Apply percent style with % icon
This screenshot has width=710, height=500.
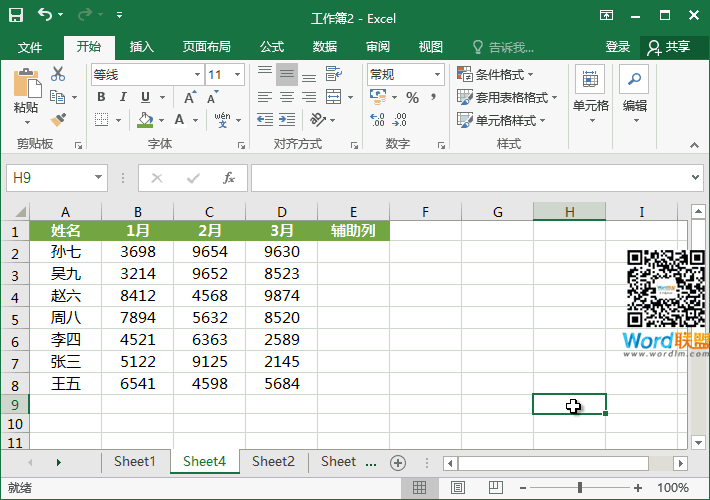(412, 97)
